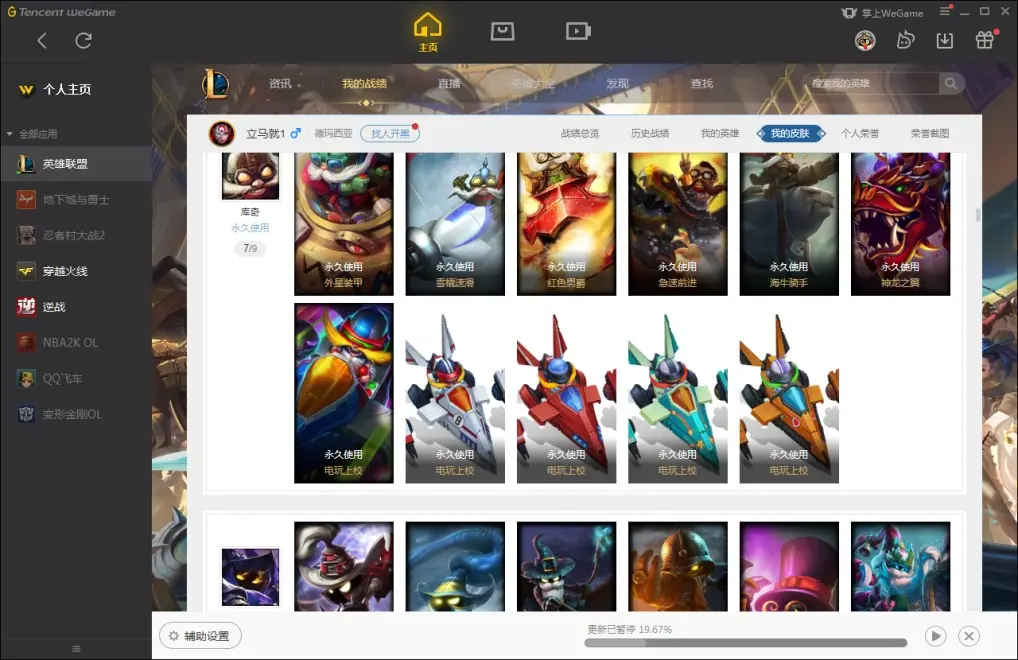Open the 主页 home tab
The height and width of the screenshot is (660, 1018).
click(x=428, y=32)
